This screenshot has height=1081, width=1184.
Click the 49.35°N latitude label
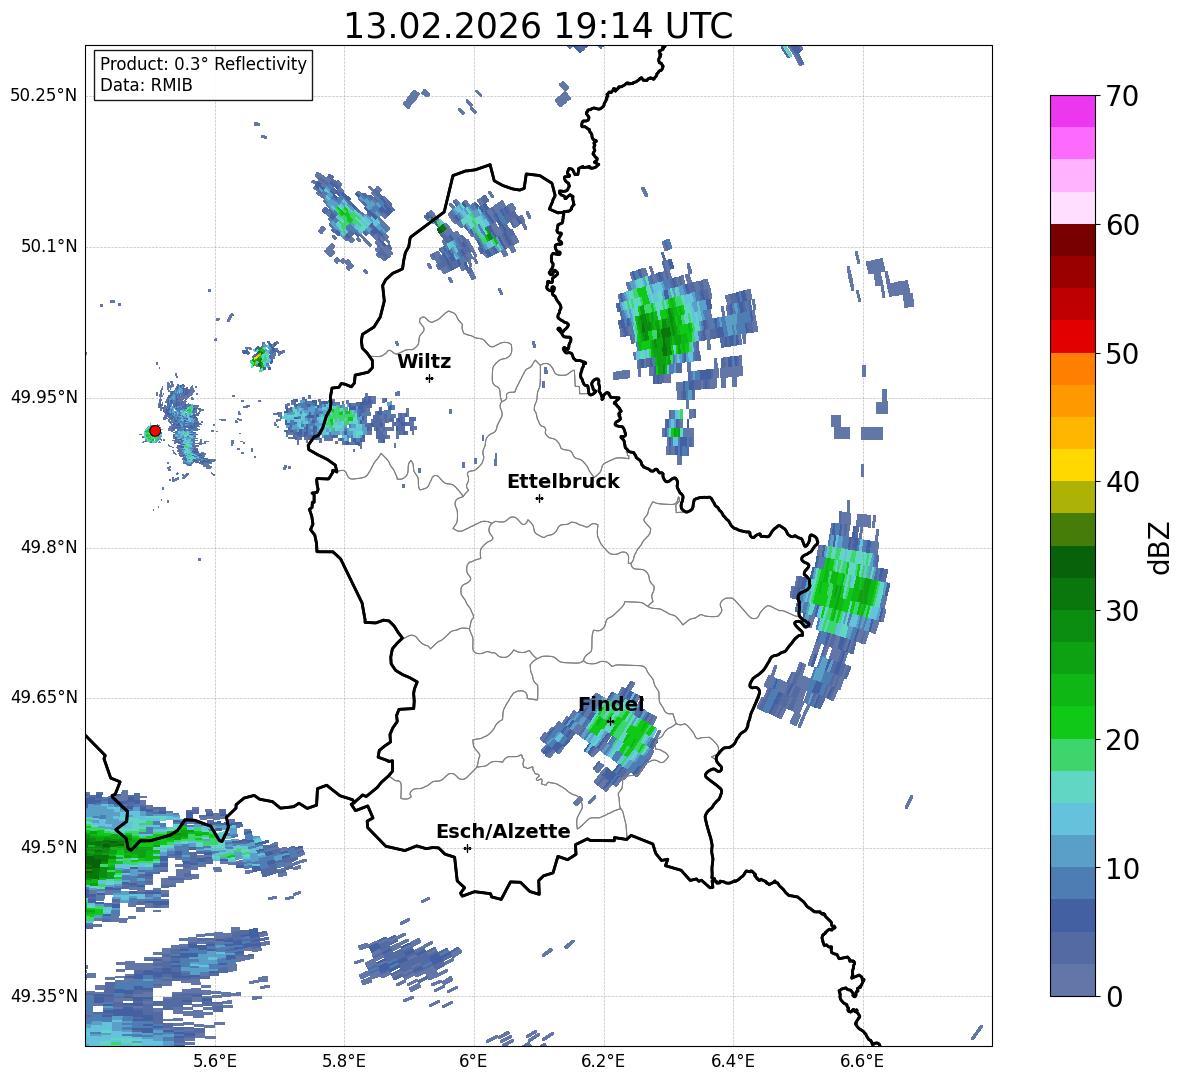click(x=44, y=996)
